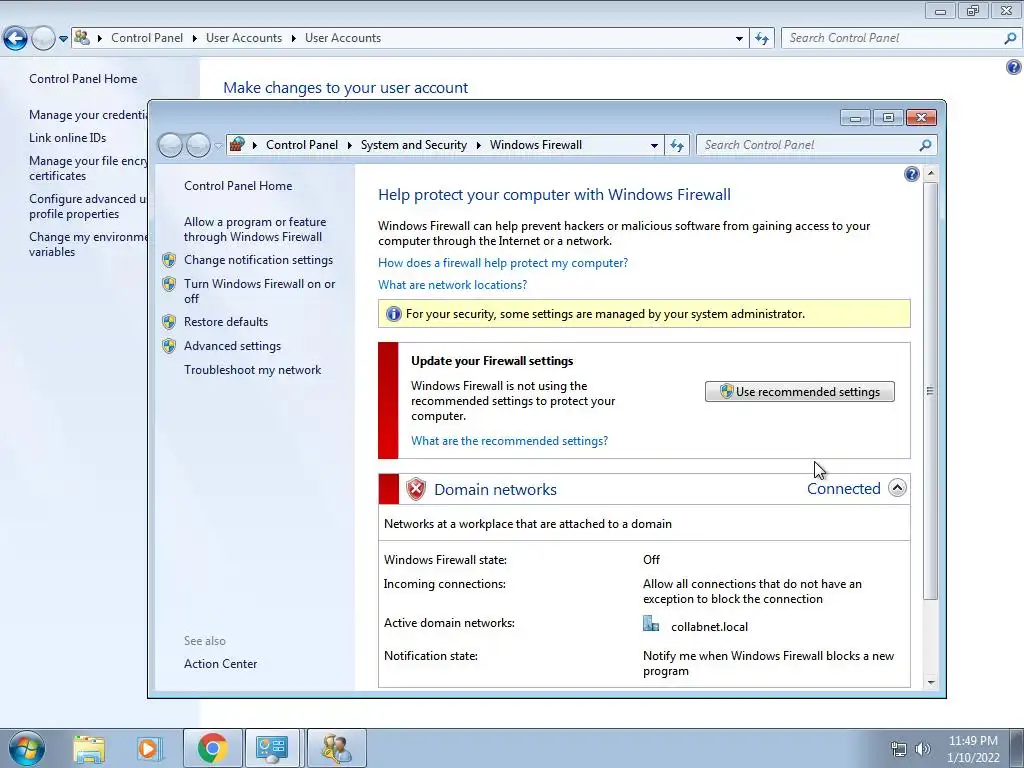Open Turn Windows Firewall on or off

pos(259,291)
